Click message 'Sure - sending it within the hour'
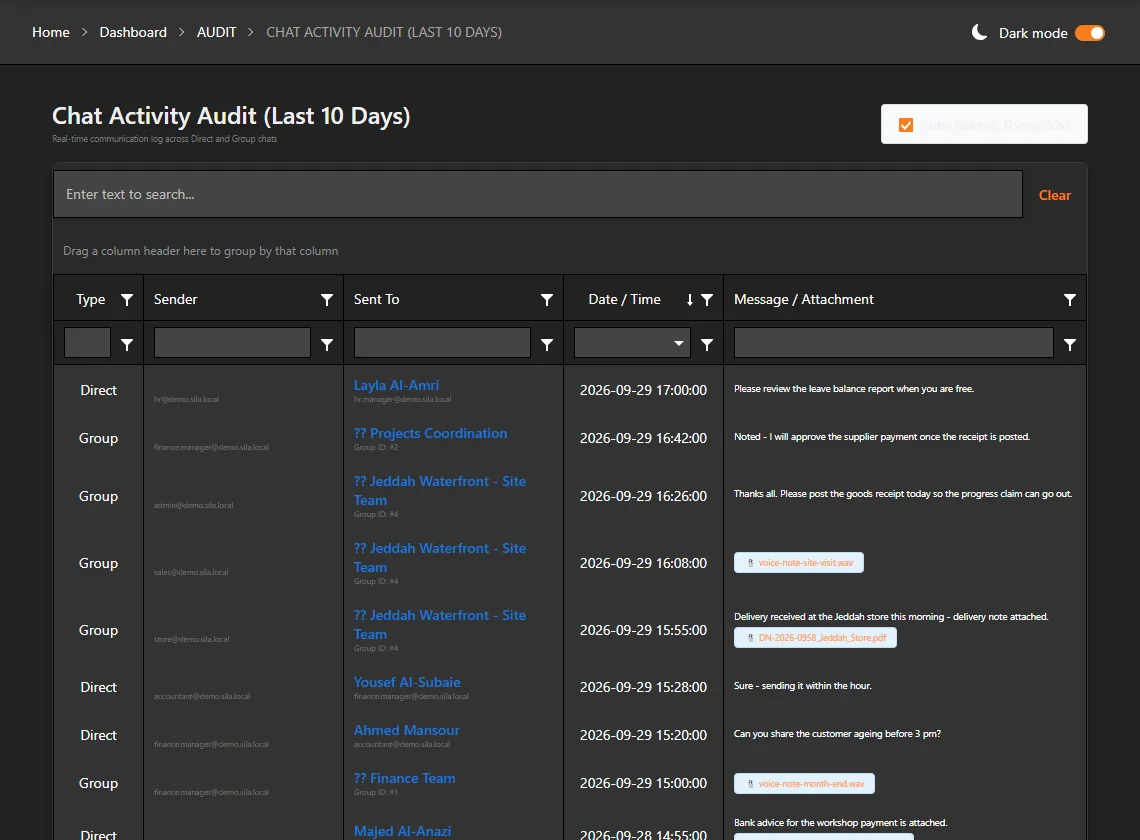 click(803, 686)
